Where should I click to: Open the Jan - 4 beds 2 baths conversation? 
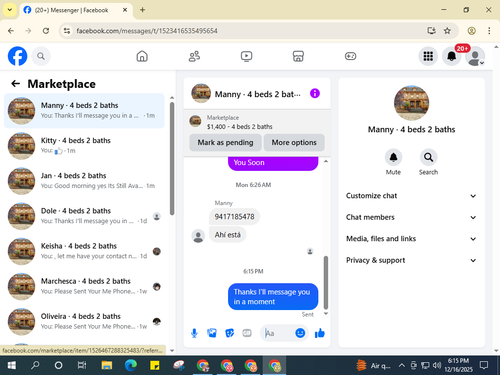tap(84, 181)
